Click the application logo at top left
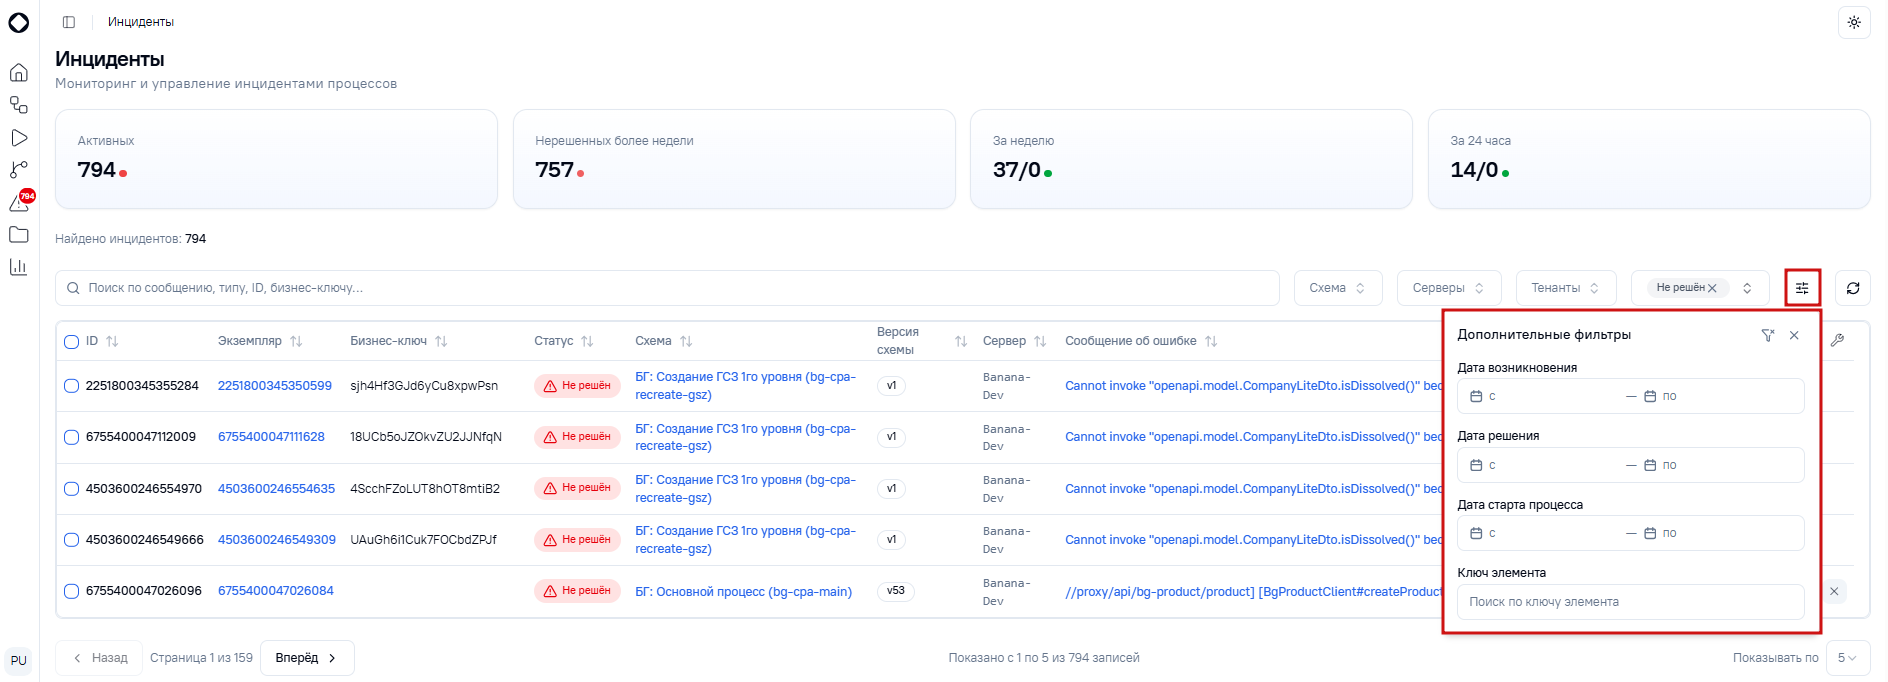Viewport: 1888px width, 682px height. pos(18,22)
